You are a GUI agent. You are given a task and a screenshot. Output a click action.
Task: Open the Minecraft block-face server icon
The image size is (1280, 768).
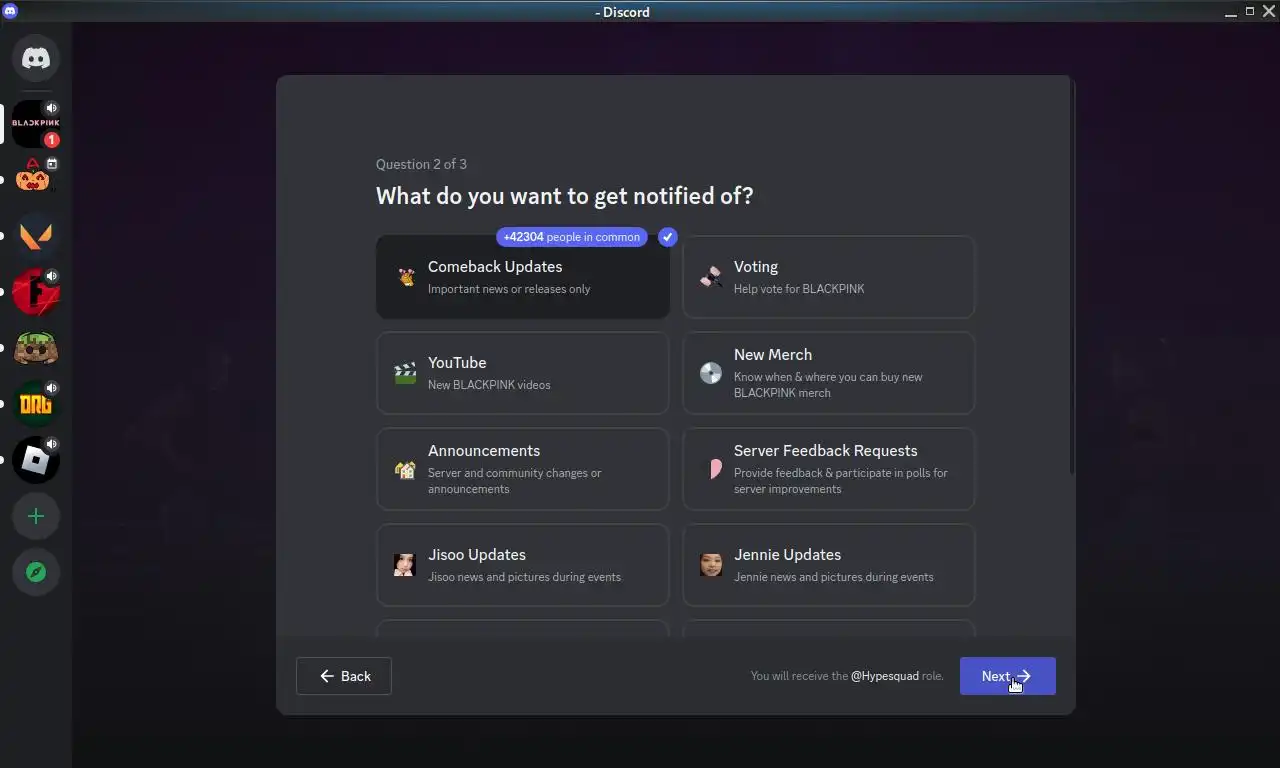coord(36,348)
